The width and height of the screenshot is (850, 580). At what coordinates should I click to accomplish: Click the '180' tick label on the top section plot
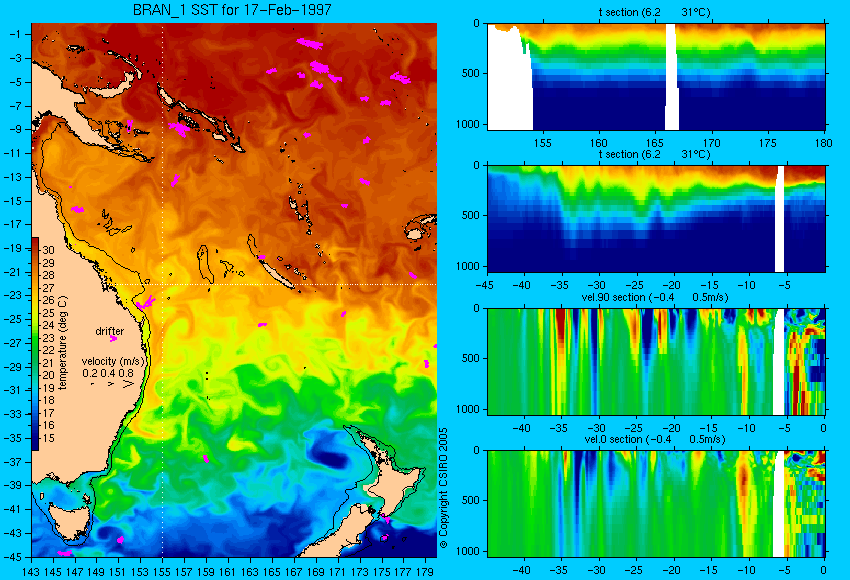tap(823, 143)
